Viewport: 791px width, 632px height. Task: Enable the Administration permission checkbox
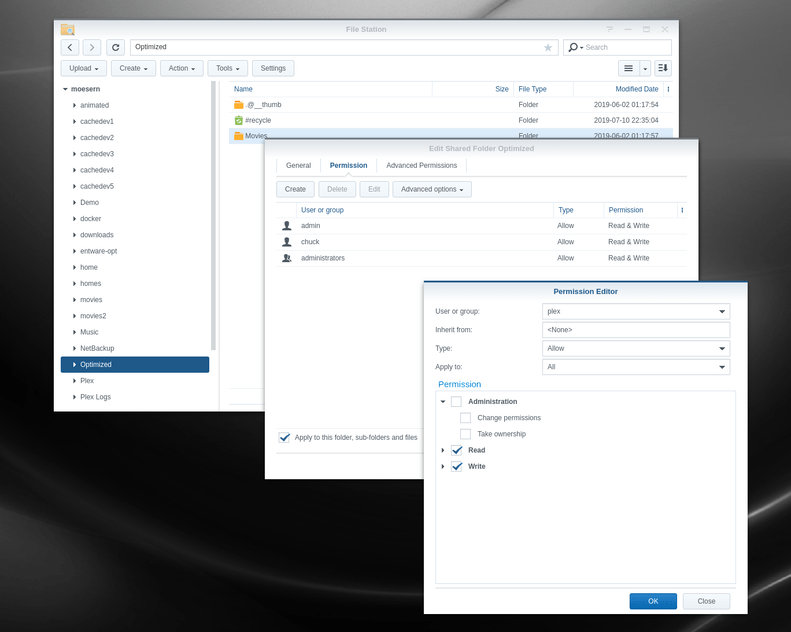click(x=457, y=401)
